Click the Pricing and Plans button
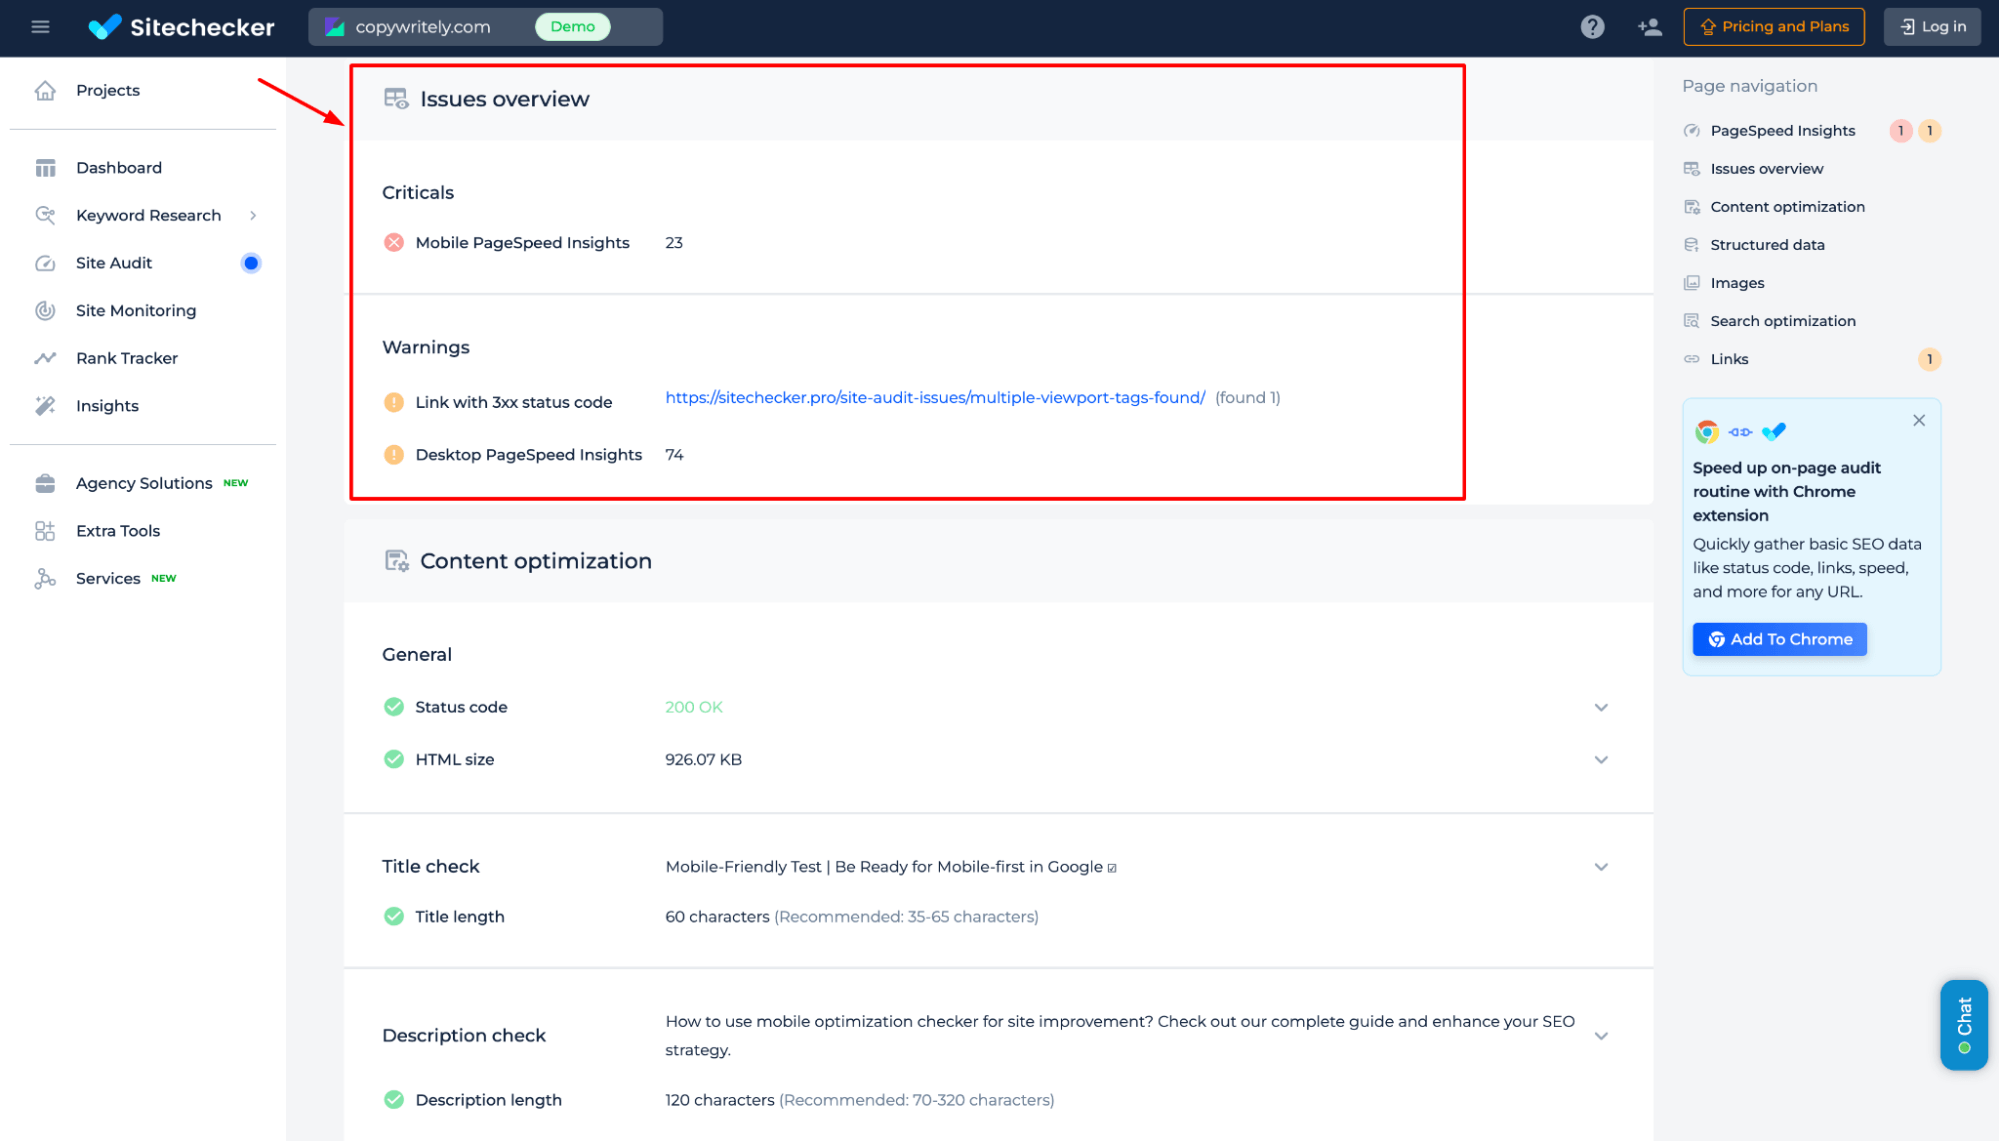 (1772, 27)
